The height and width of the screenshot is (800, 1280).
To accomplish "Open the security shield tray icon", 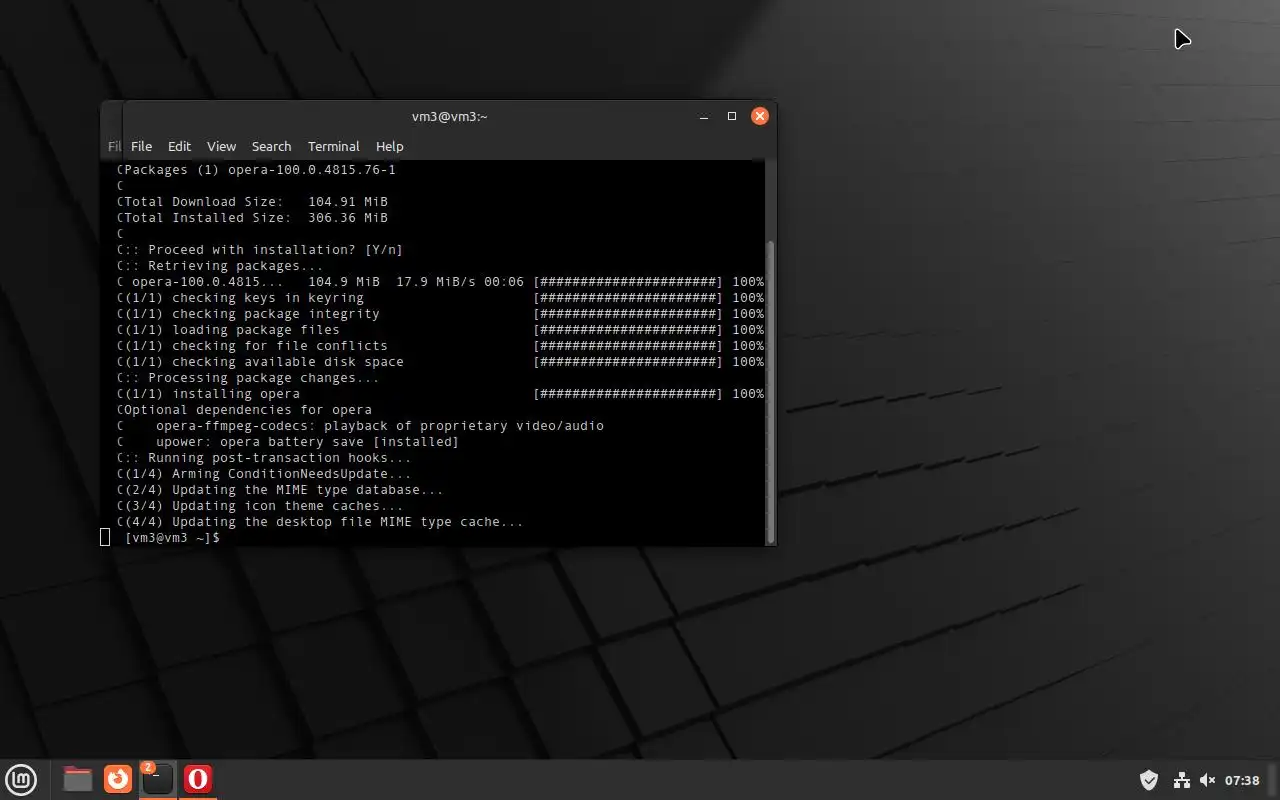I will coord(1149,780).
